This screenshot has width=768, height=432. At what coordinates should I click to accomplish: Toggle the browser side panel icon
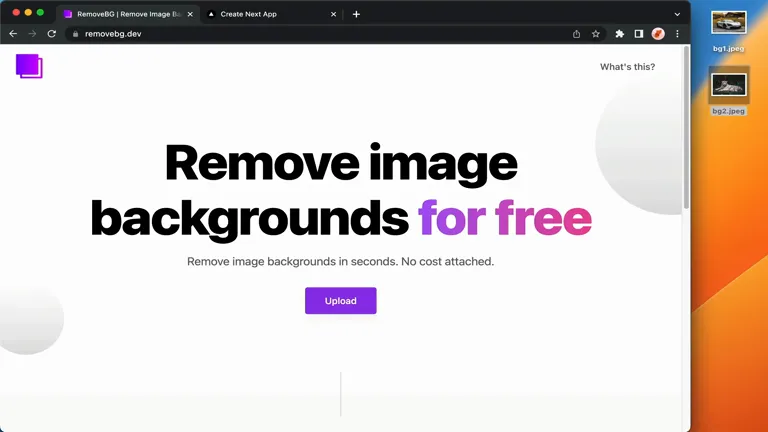639,34
